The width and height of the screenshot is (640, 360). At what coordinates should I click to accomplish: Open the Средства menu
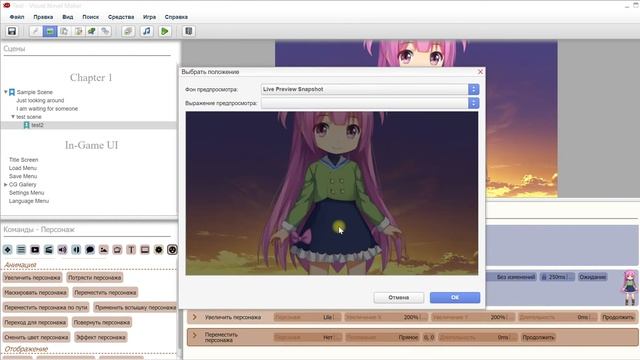coord(121,17)
